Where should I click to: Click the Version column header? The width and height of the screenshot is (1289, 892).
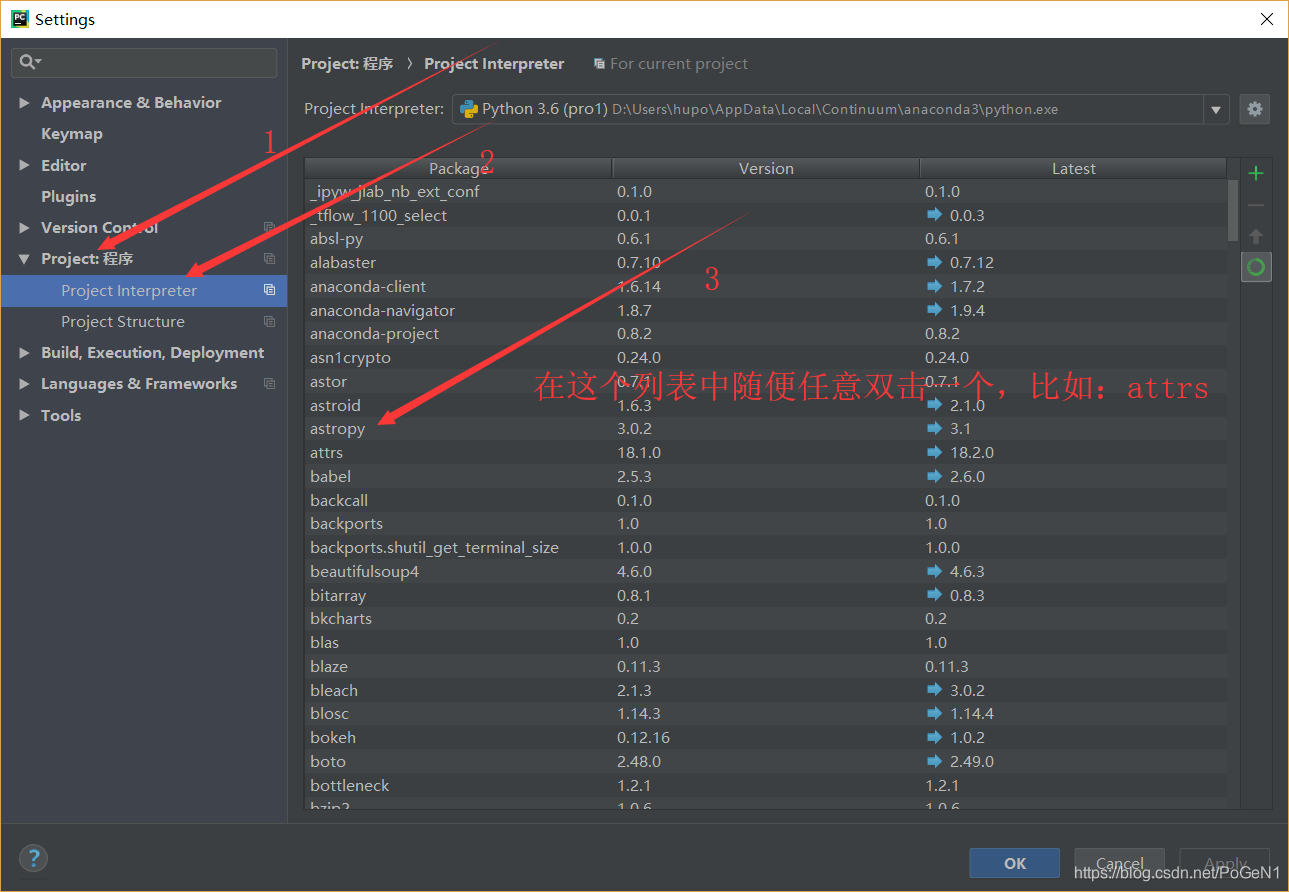(x=766, y=168)
